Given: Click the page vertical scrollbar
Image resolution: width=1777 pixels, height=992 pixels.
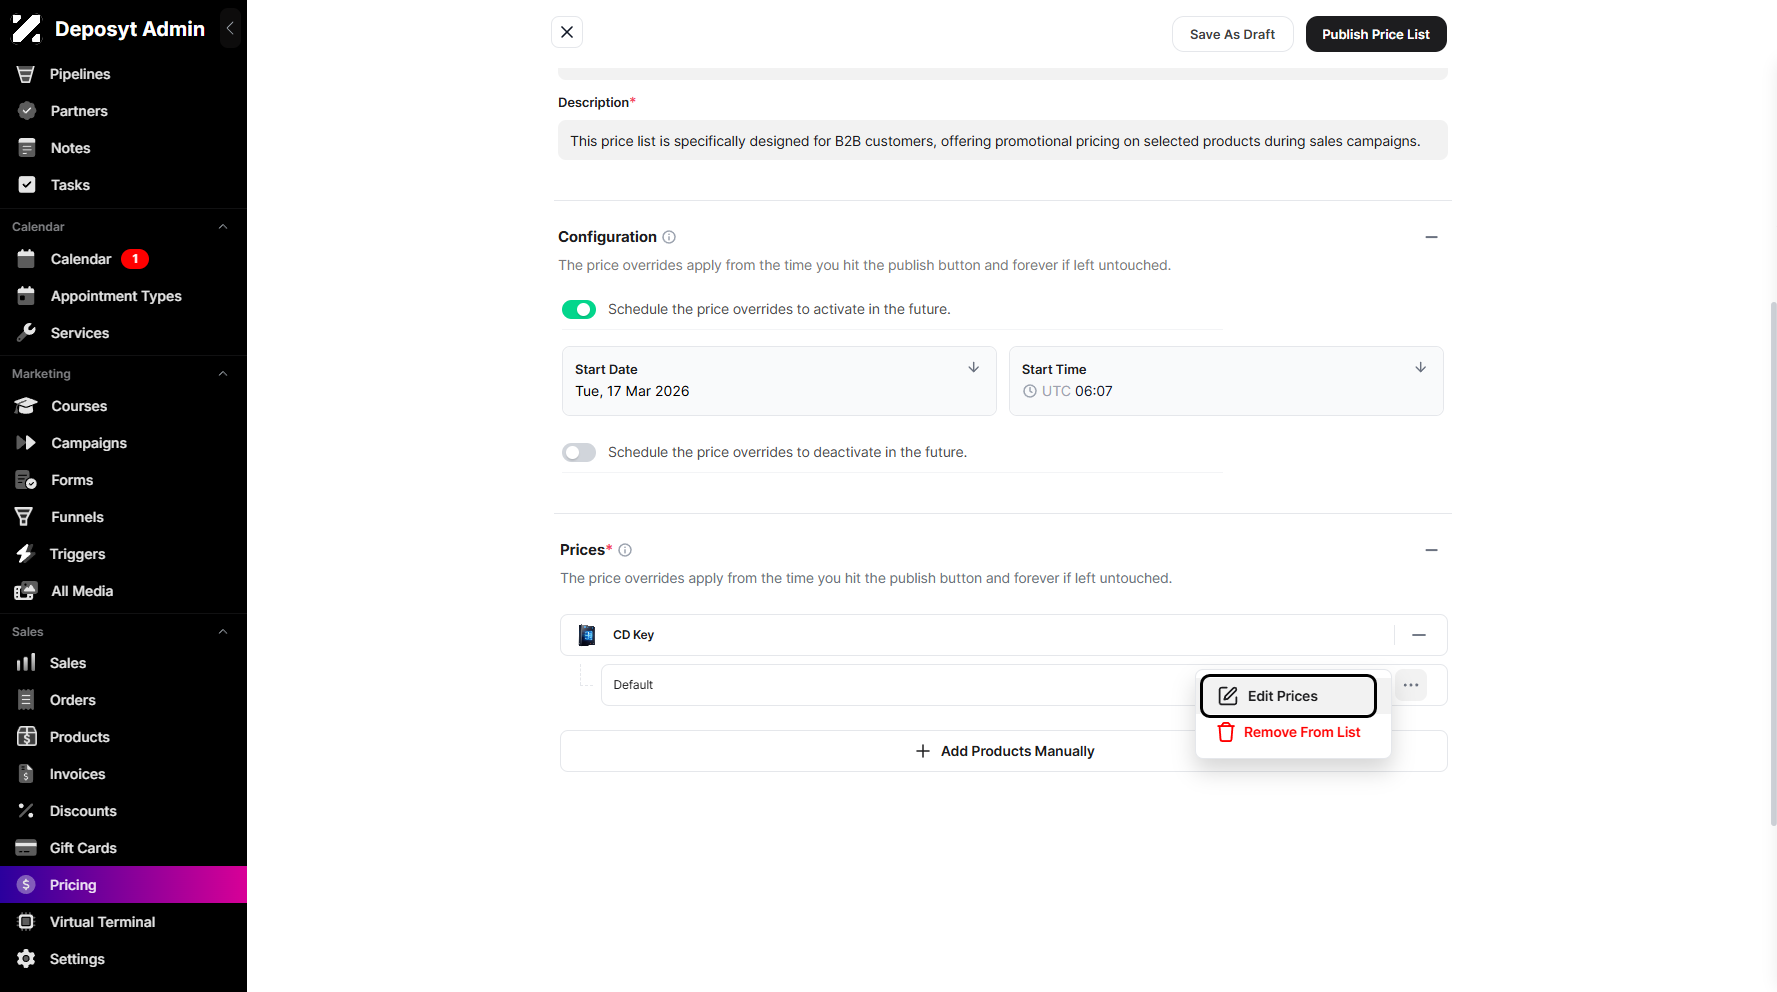Looking at the screenshot, I should [1773, 563].
